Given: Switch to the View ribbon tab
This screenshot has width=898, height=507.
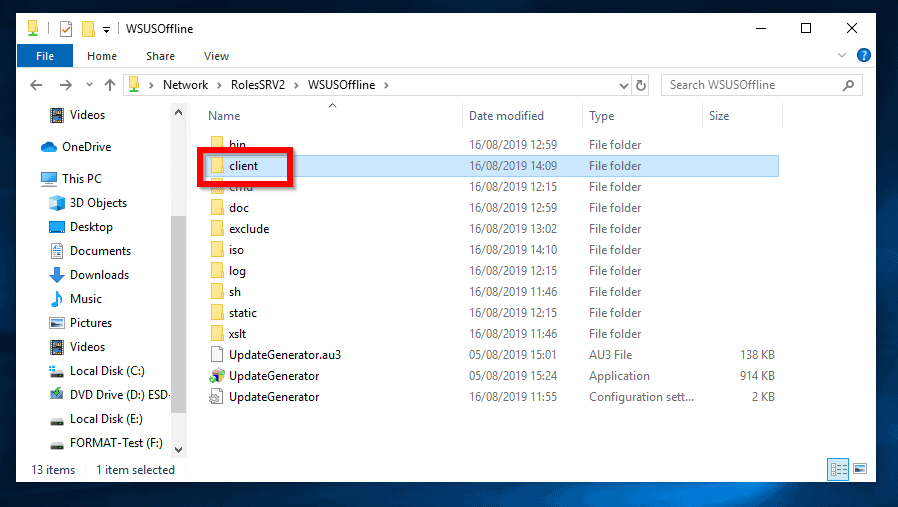Looking at the screenshot, I should [216, 56].
